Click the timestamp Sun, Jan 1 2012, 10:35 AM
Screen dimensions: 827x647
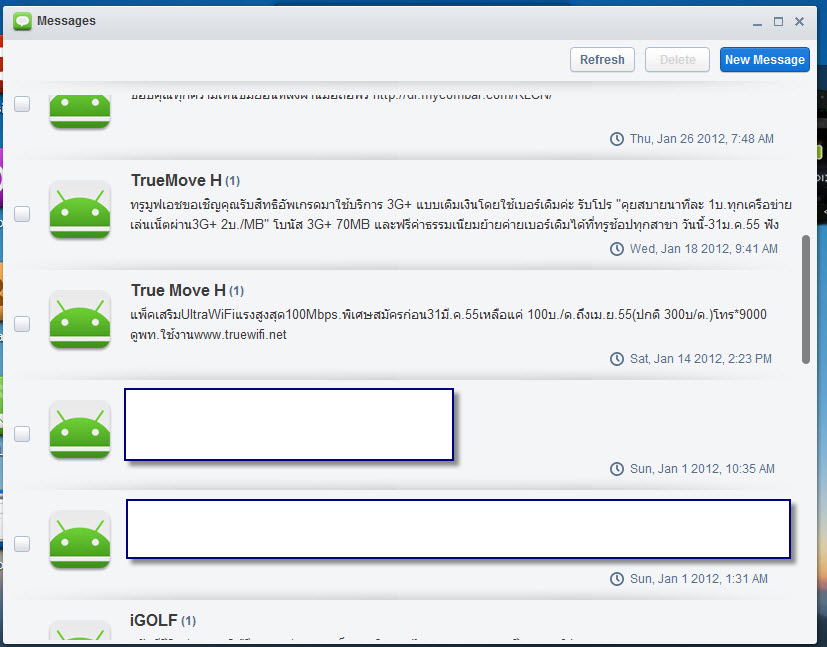[x=702, y=469]
